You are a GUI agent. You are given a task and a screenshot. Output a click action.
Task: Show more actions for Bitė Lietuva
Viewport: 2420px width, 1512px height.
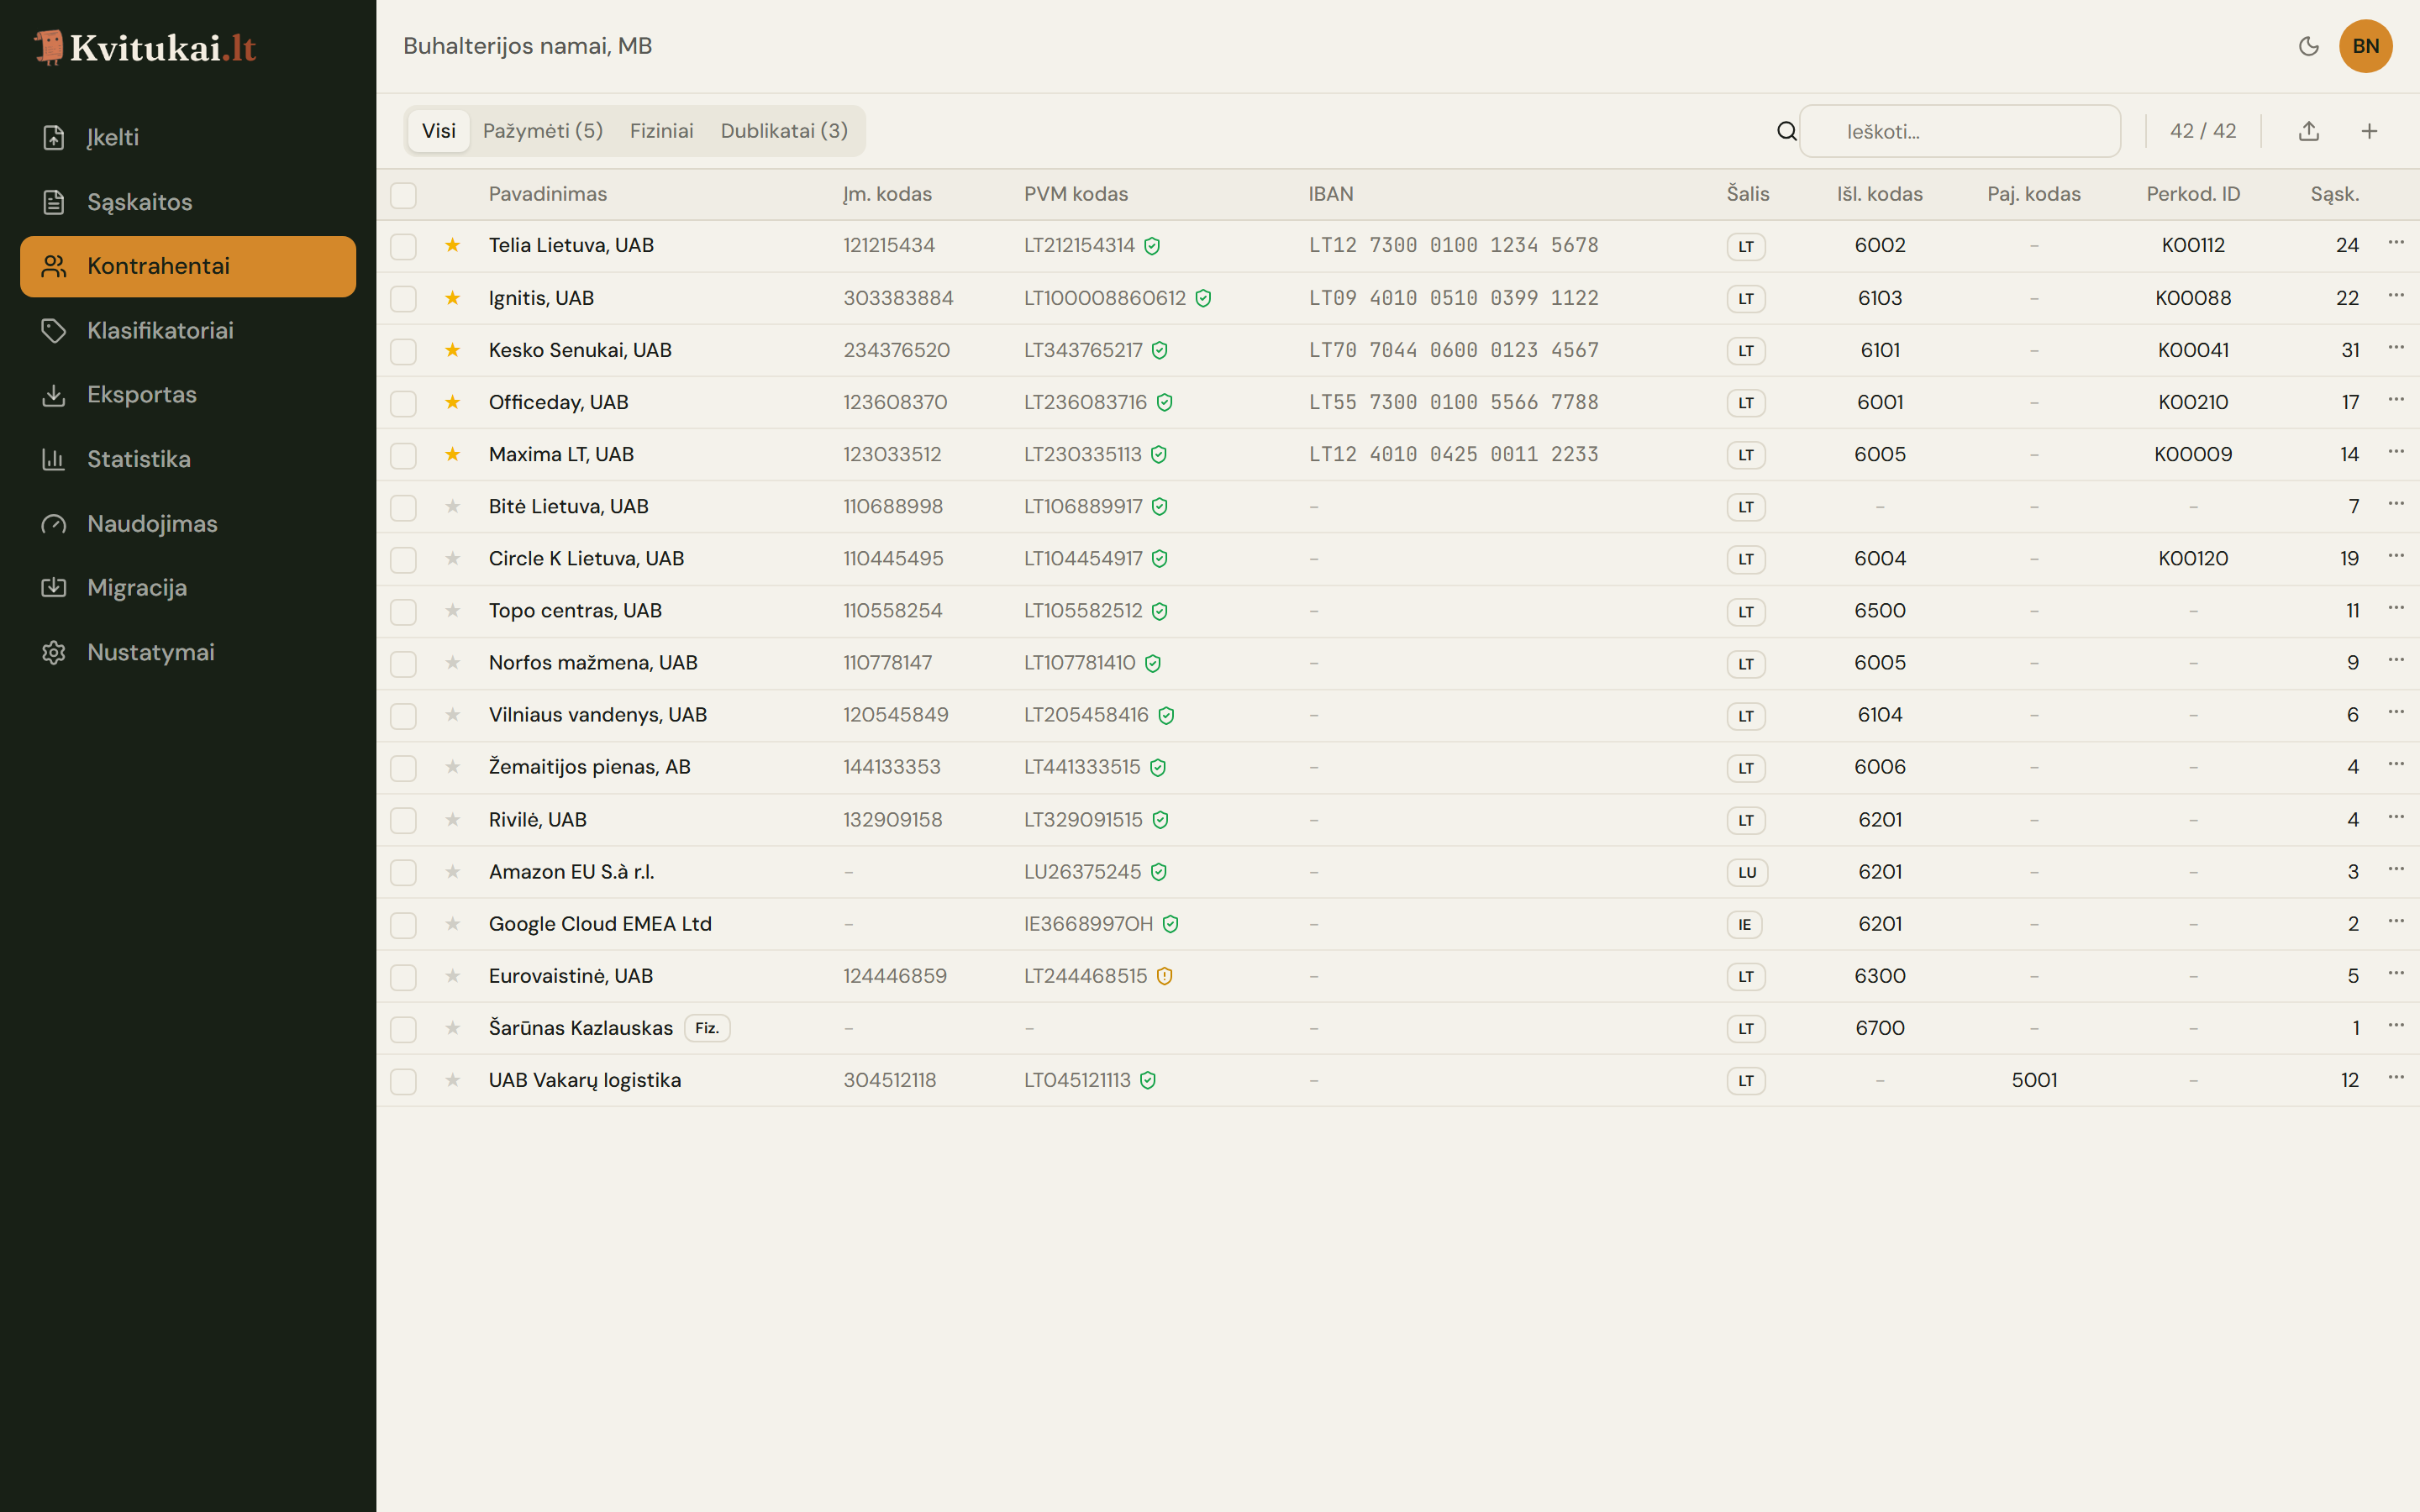(2396, 504)
